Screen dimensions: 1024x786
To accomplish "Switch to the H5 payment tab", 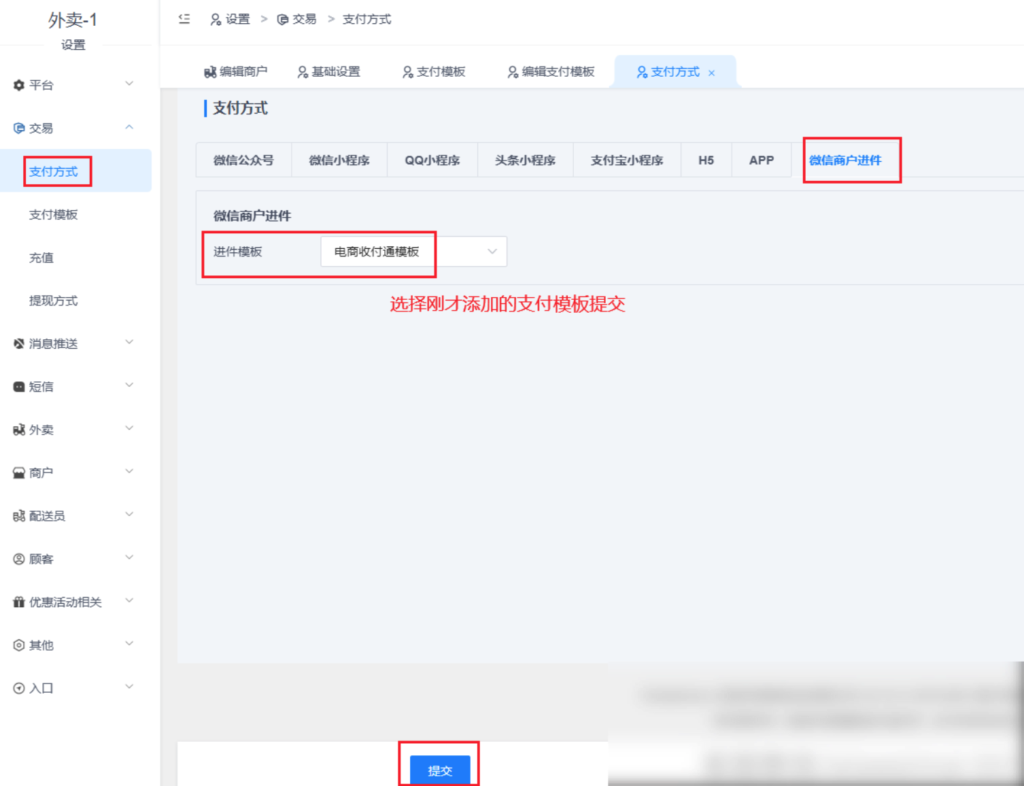I will tap(706, 160).
